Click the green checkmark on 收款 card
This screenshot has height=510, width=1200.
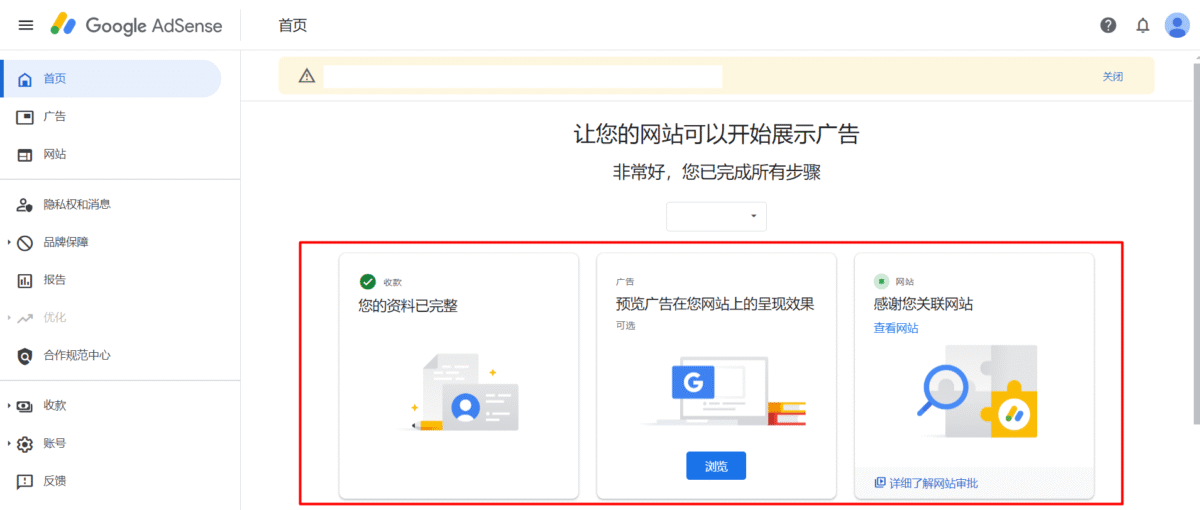(x=368, y=282)
